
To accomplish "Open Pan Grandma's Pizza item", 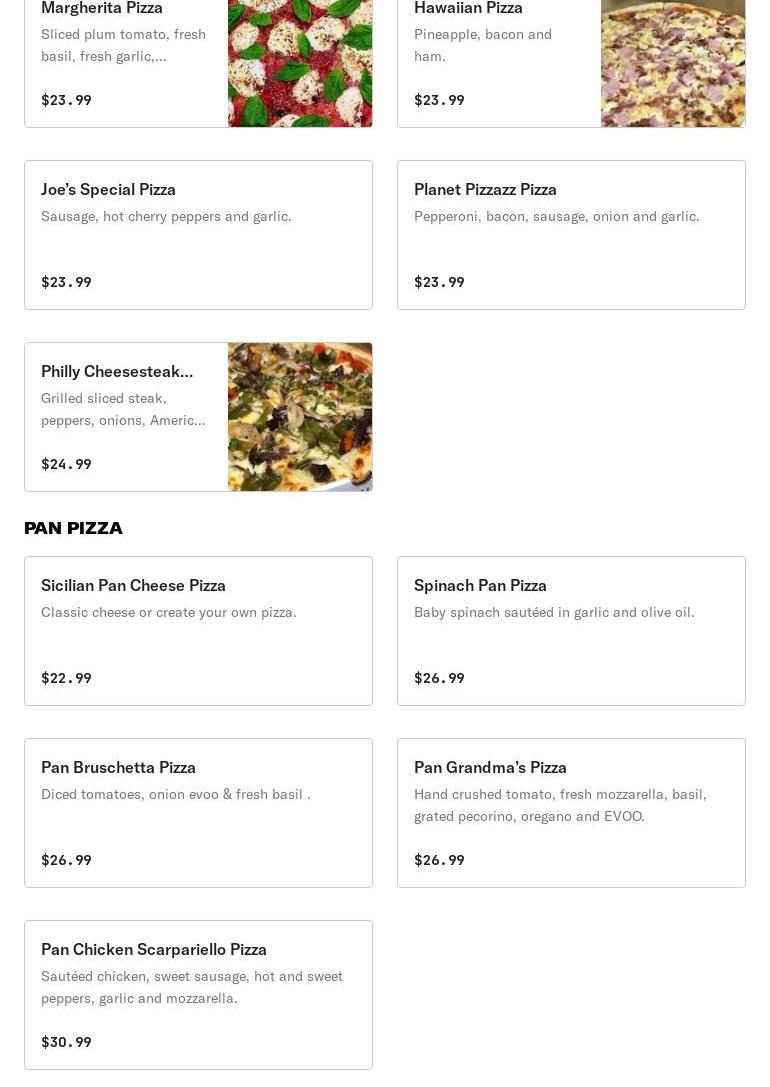I will pos(490,767).
